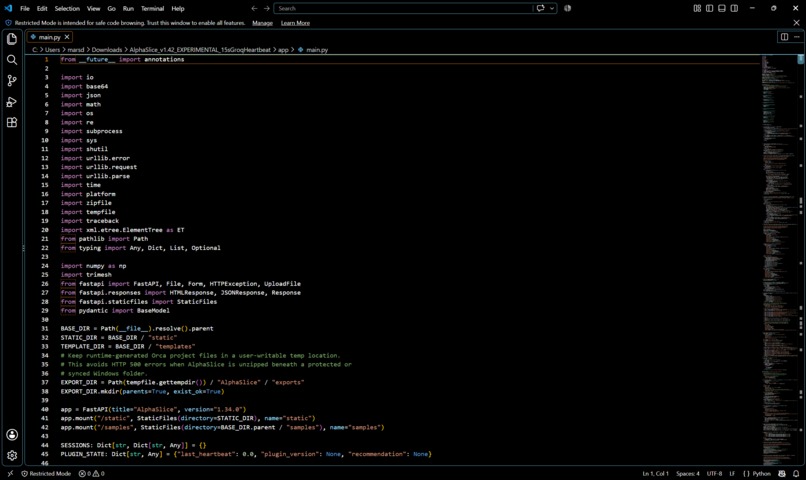Click the Learn More link
806x480 pixels.
tap(296, 23)
